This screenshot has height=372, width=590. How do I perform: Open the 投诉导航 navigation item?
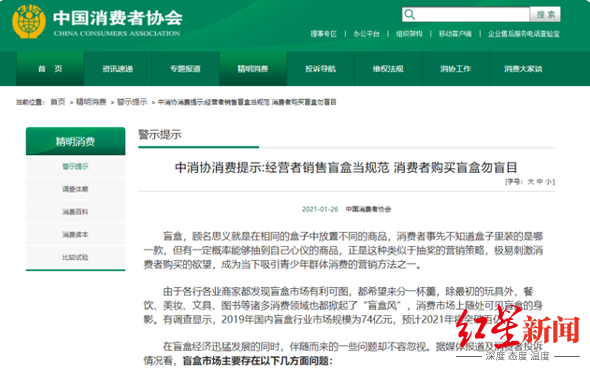point(321,69)
